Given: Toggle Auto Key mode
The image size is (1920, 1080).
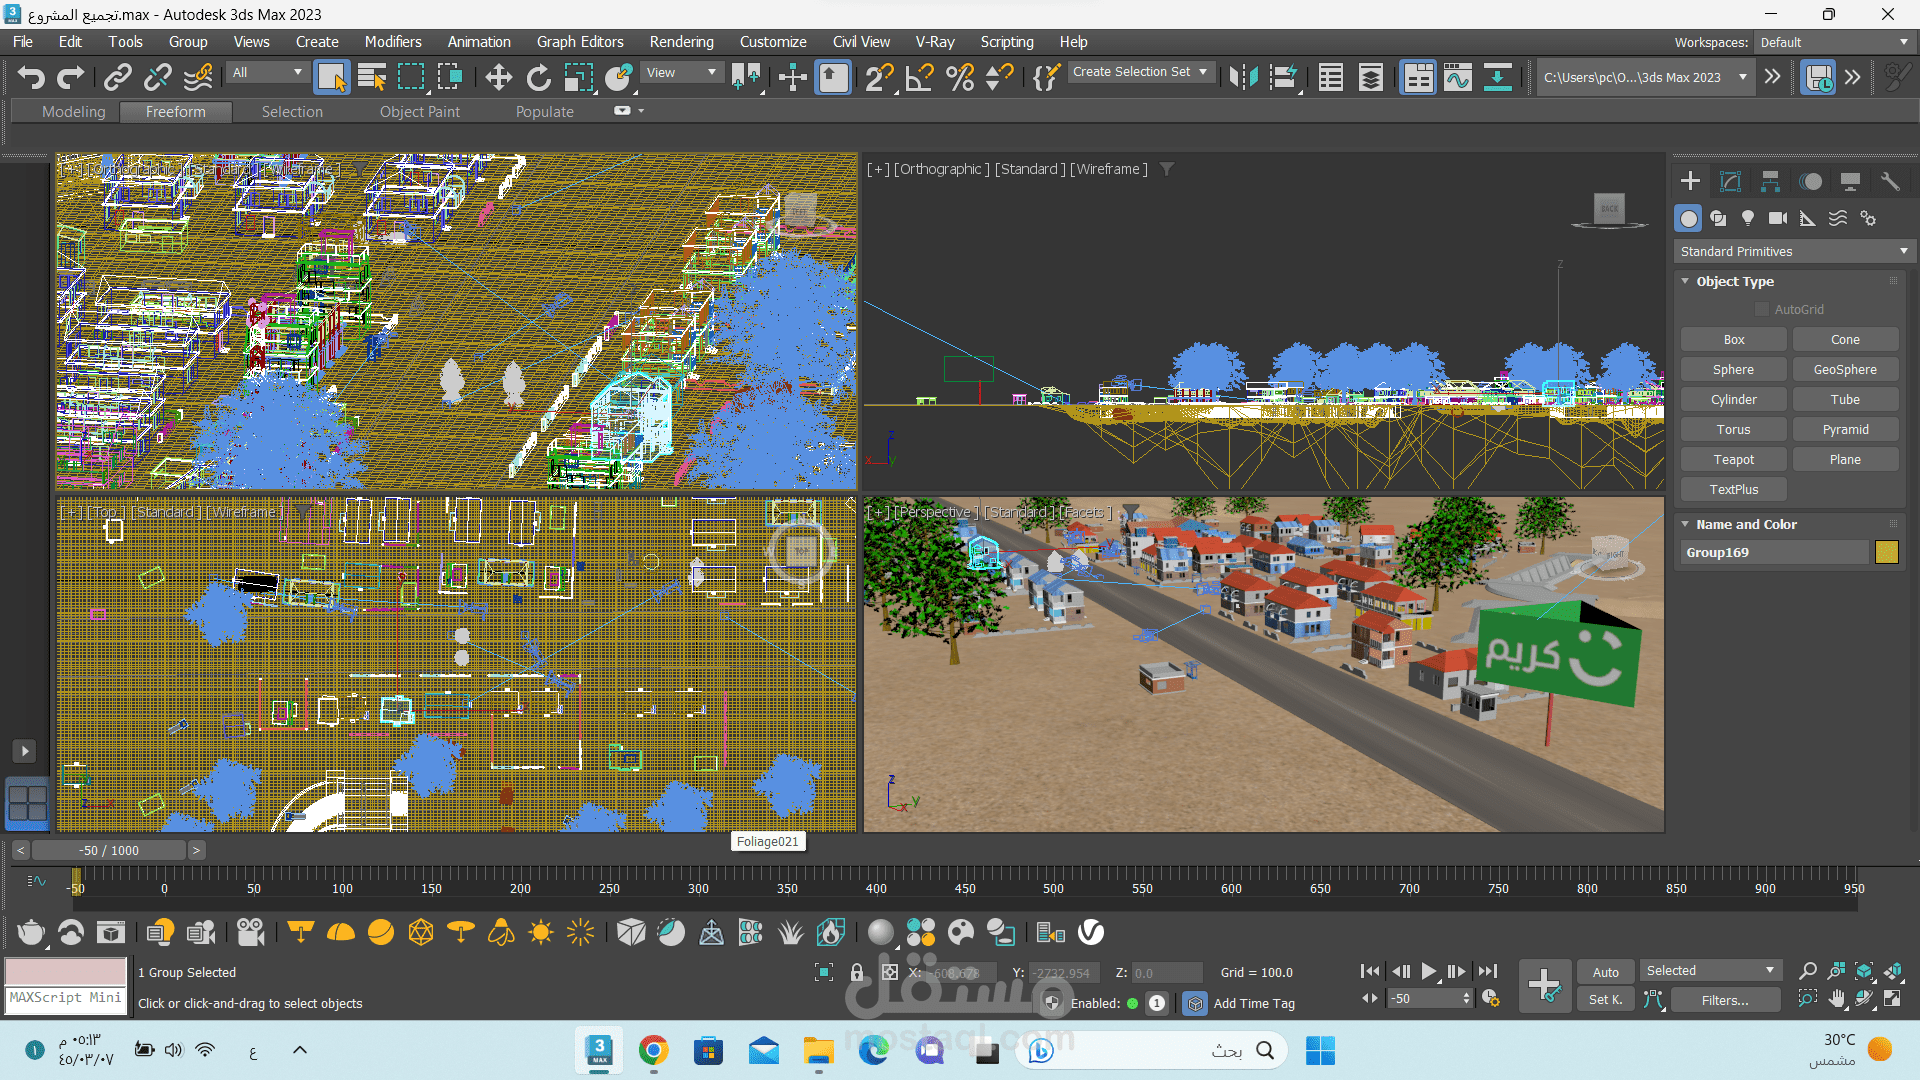Looking at the screenshot, I should pos(1606,972).
